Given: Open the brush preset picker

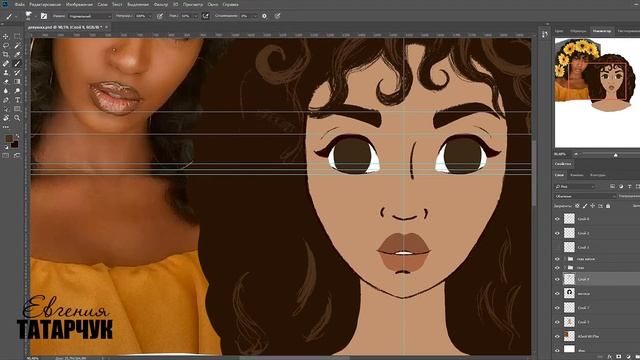Looking at the screenshot, I should pos(29,16).
